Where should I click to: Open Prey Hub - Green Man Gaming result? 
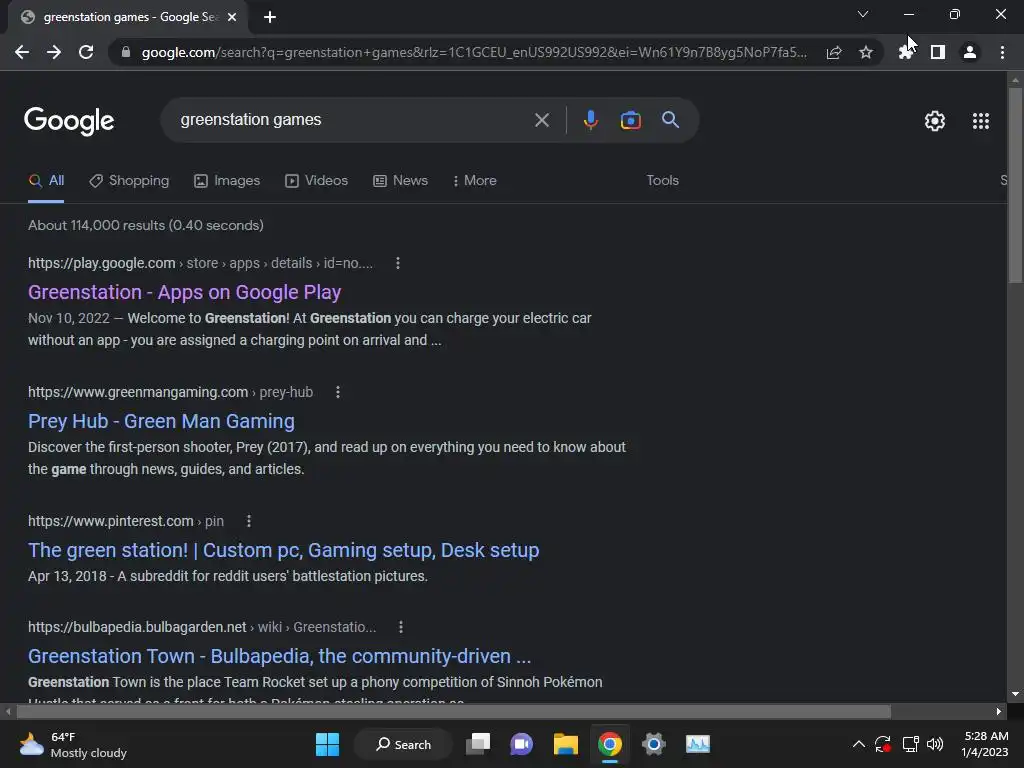pos(161,421)
